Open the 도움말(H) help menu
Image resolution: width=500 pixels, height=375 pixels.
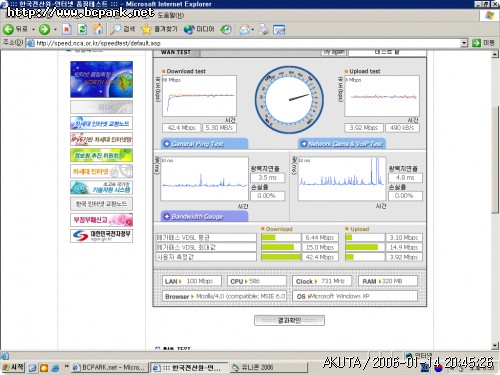[170, 15]
